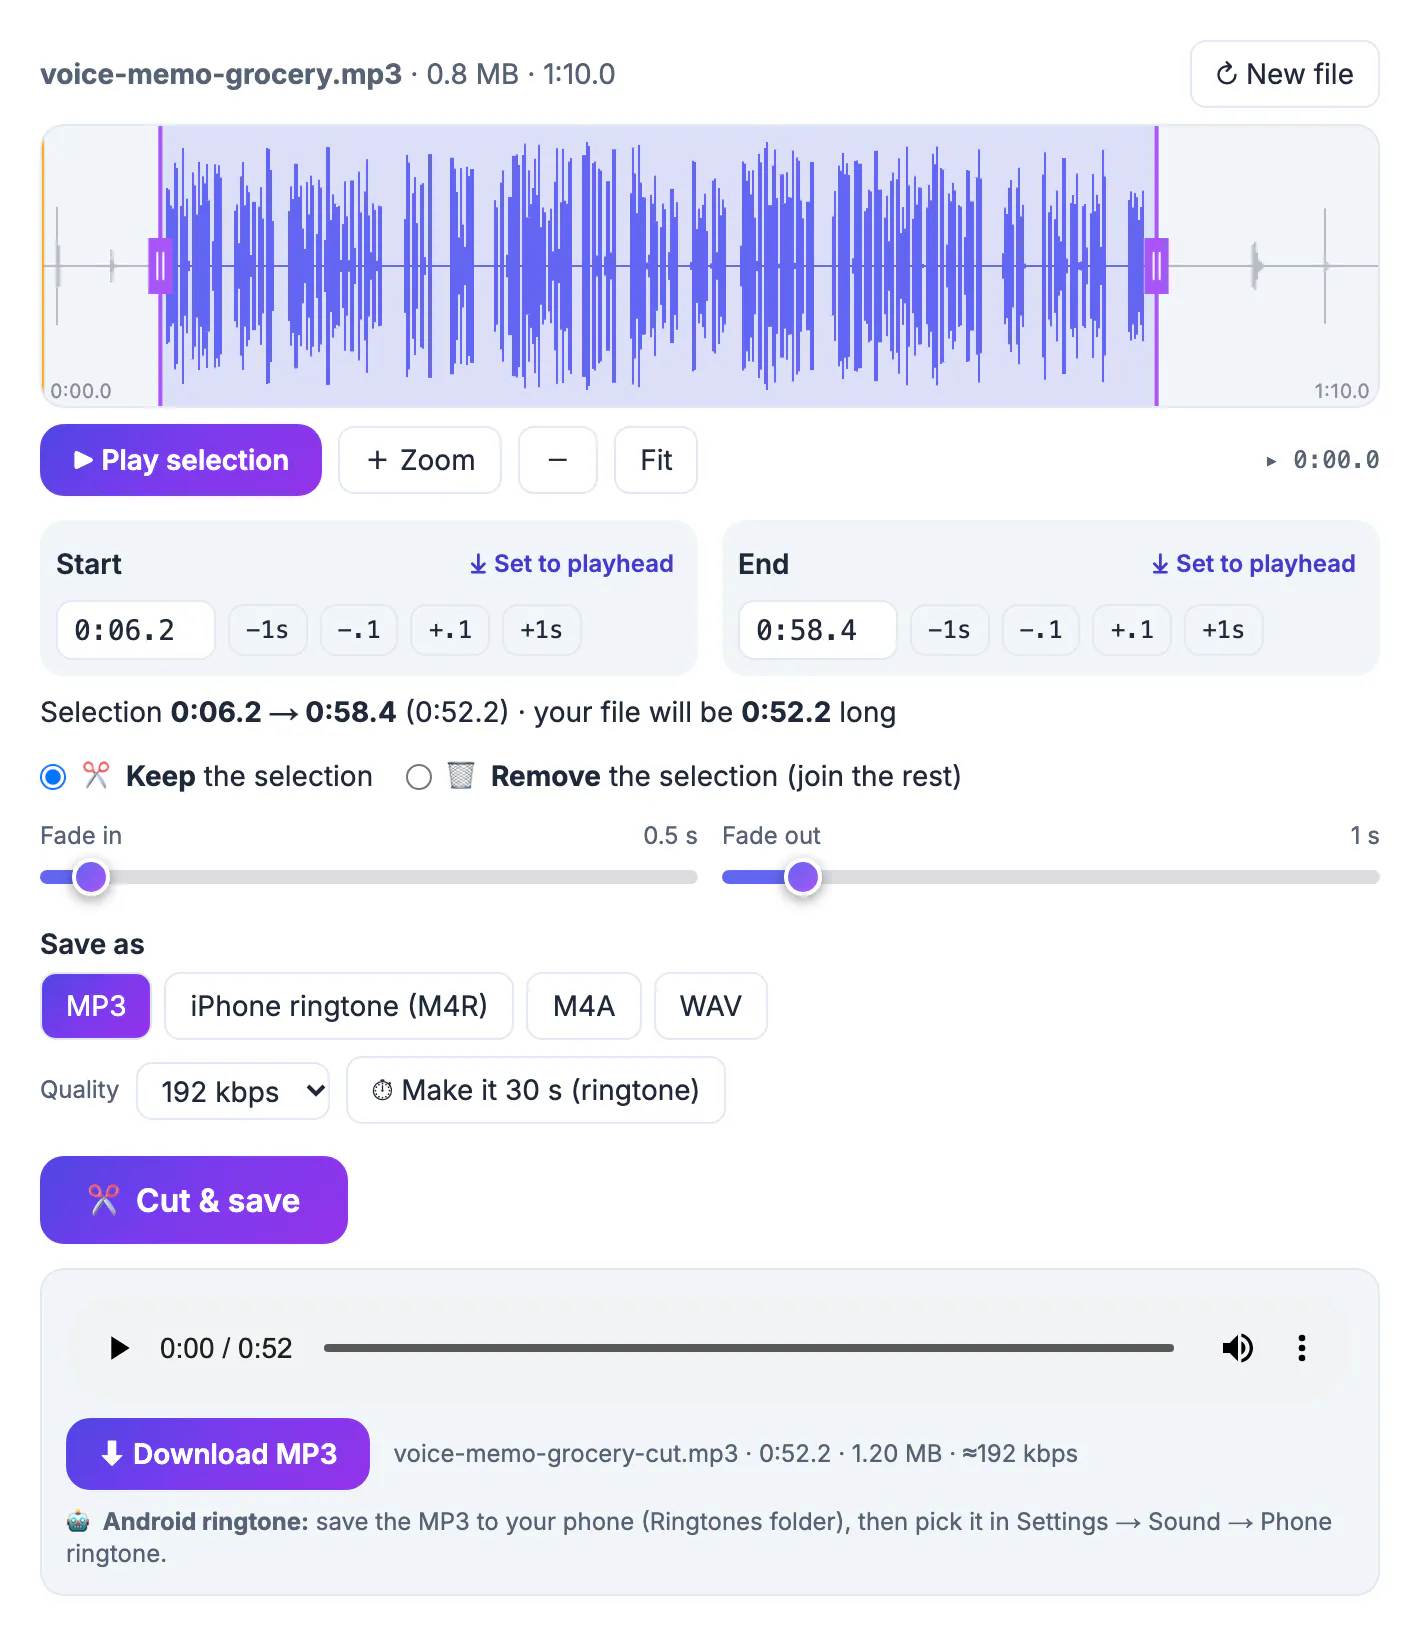This screenshot has width=1420, height=1636.
Task: Click the Cut & save button
Action: 194,1200
